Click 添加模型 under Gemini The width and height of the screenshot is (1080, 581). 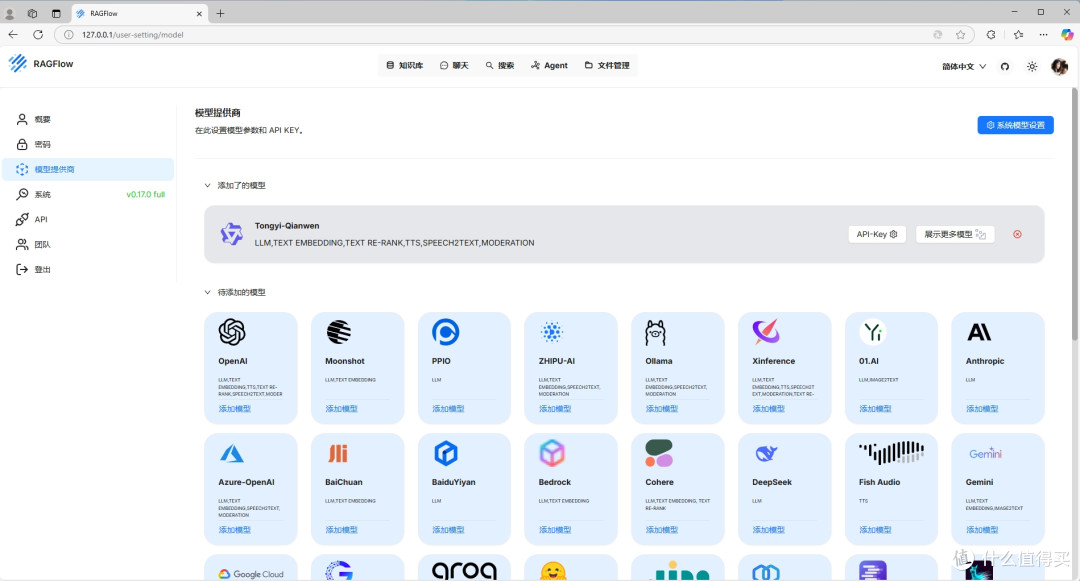[x=982, y=530]
